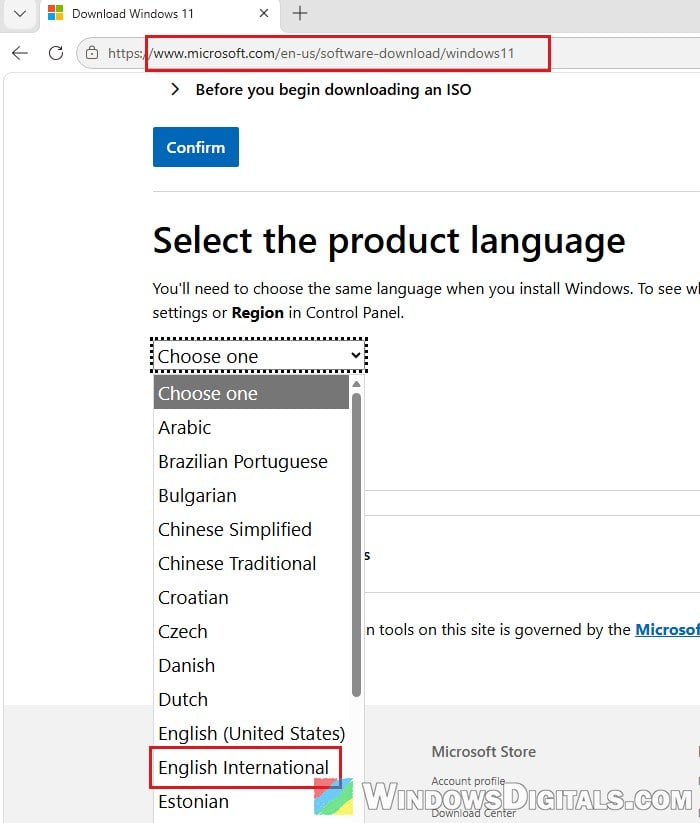Open a new browser tab
Screen dimensions: 700x823
[300, 13]
